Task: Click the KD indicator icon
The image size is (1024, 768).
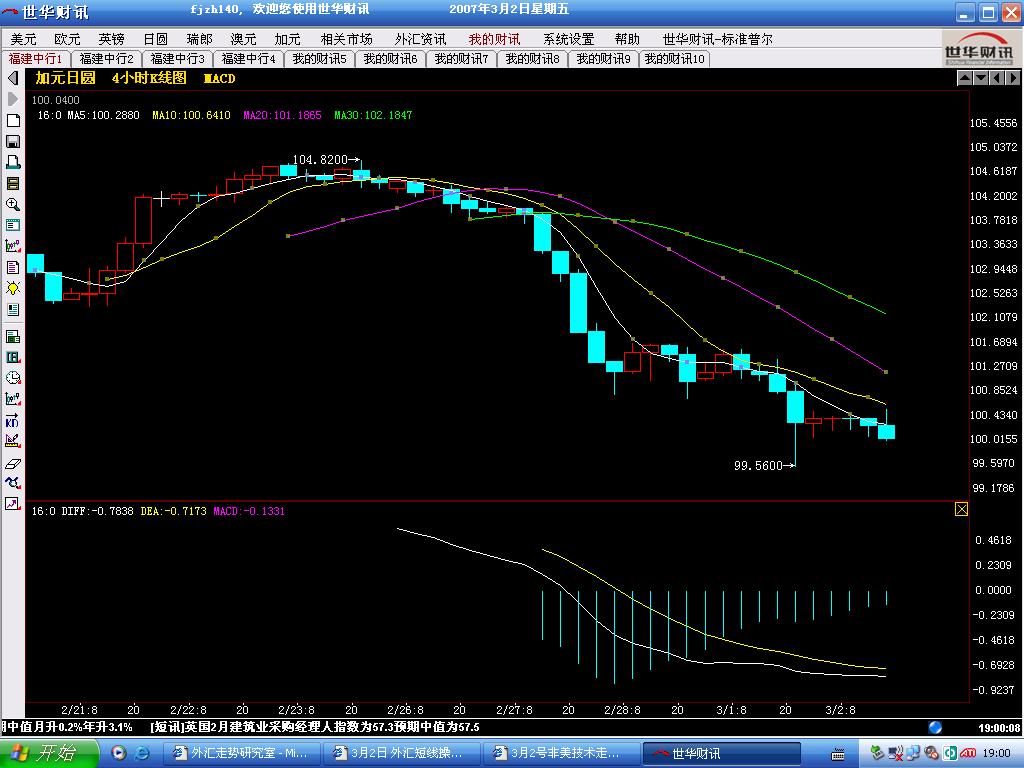Action: (x=12, y=420)
